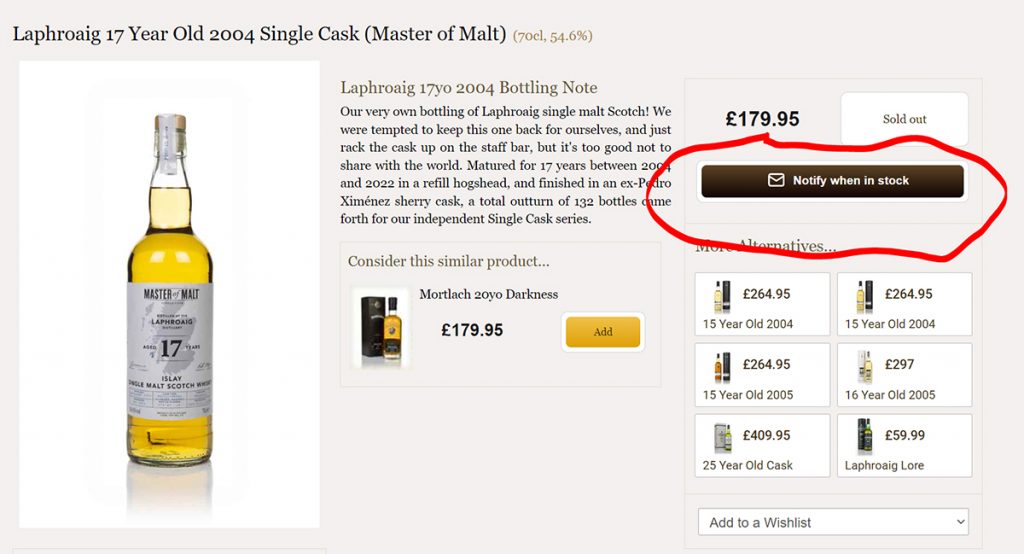This screenshot has height=554, width=1024.
Task: Open the Mortlach 20yo Darkness product link
Action: [x=489, y=294]
